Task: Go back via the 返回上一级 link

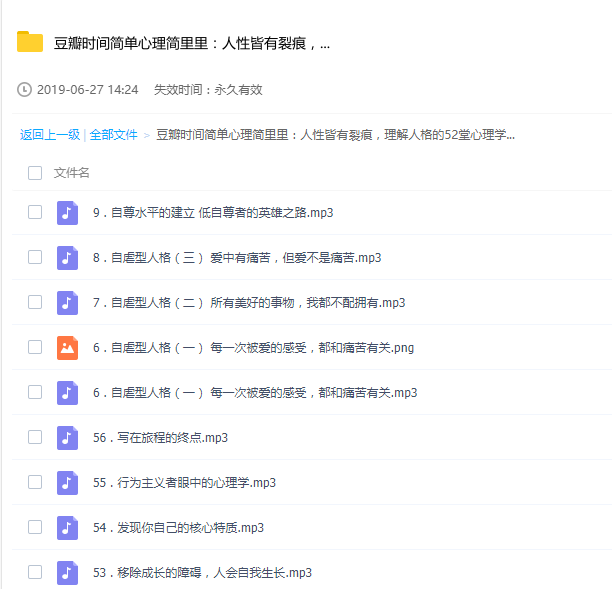Action: point(50,135)
